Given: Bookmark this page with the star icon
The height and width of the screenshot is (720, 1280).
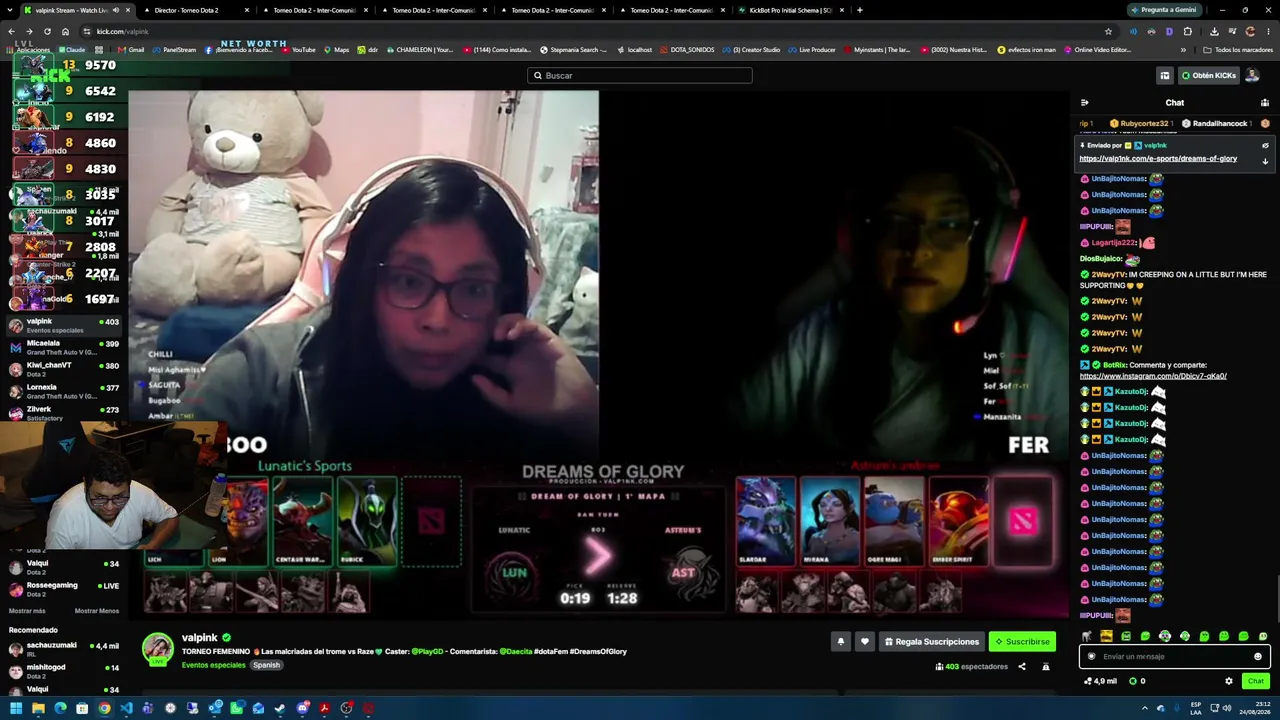Looking at the screenshot, I should click(x=1108, y=31).
